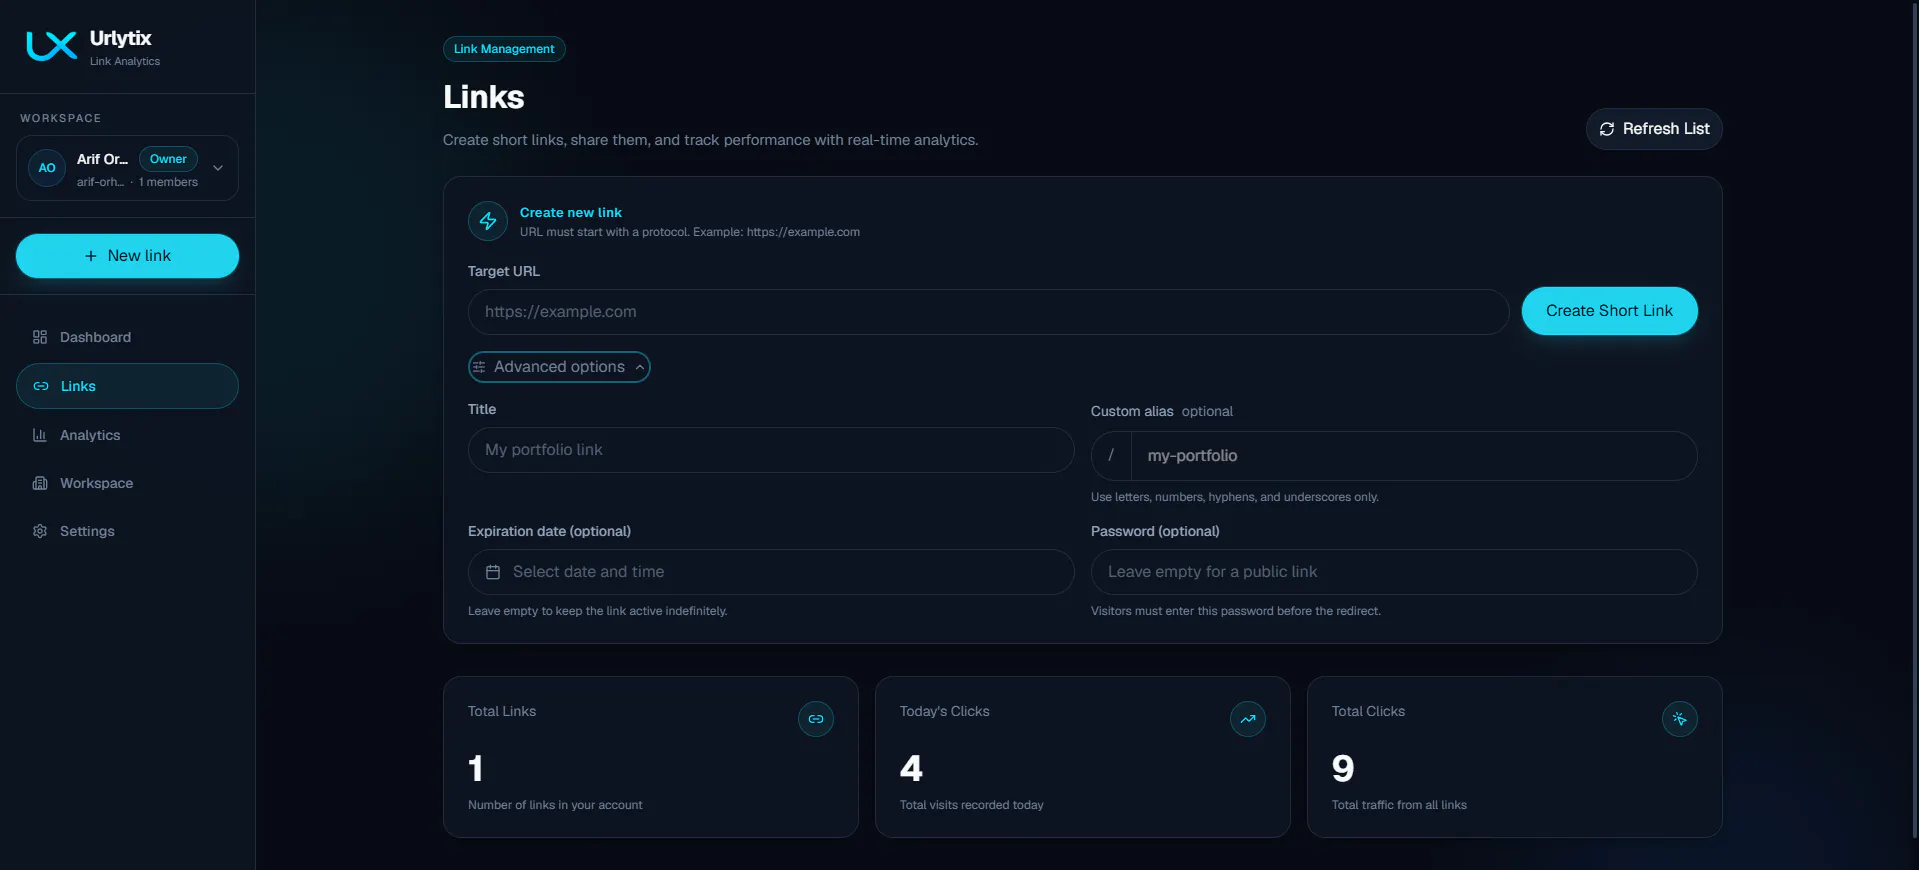Click the Total Clicks value 9
The image size is (1919, 870).
point(1343,768)
